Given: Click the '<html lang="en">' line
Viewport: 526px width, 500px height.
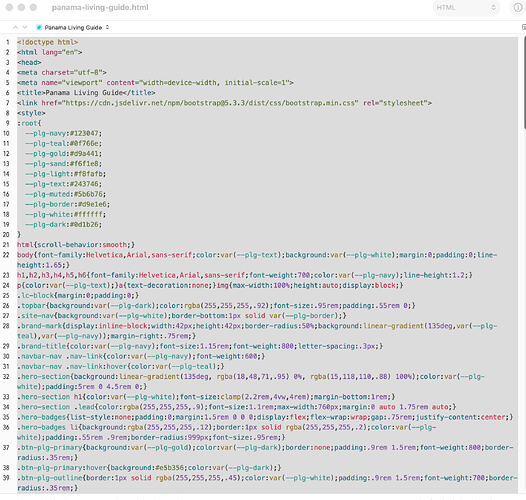Looking at the screenshot, I should pyautogui.click(x=50, y=52).
